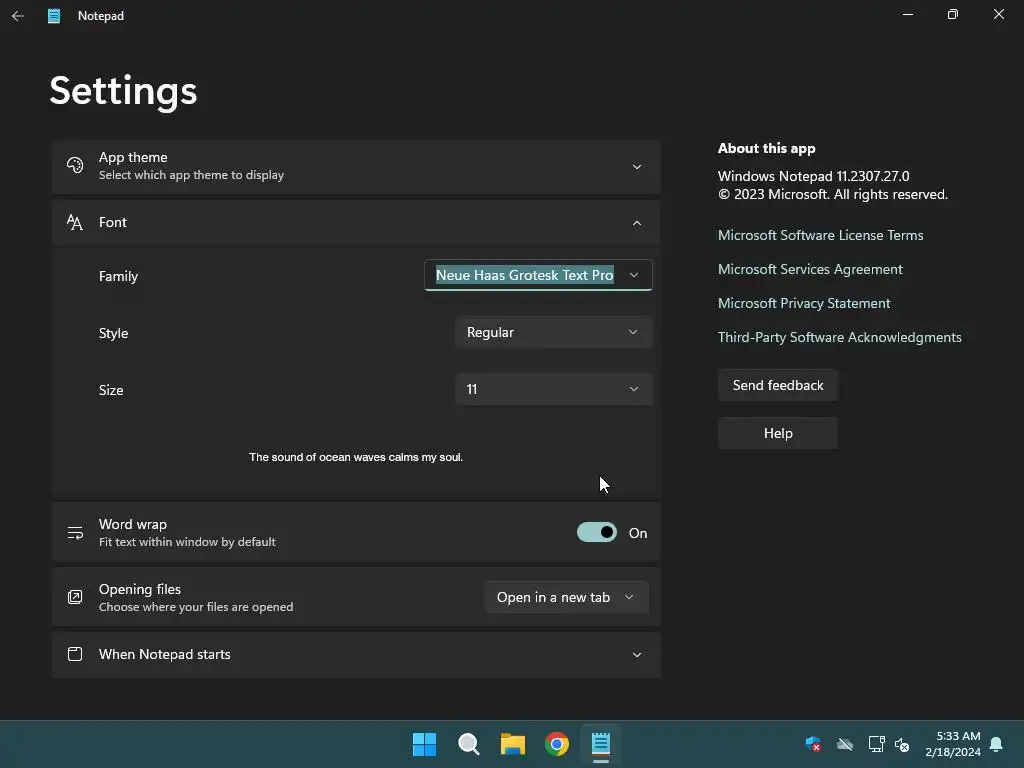Click Notepad icon in taskbar
This screenshot has width=1024, height=768.
601,744
